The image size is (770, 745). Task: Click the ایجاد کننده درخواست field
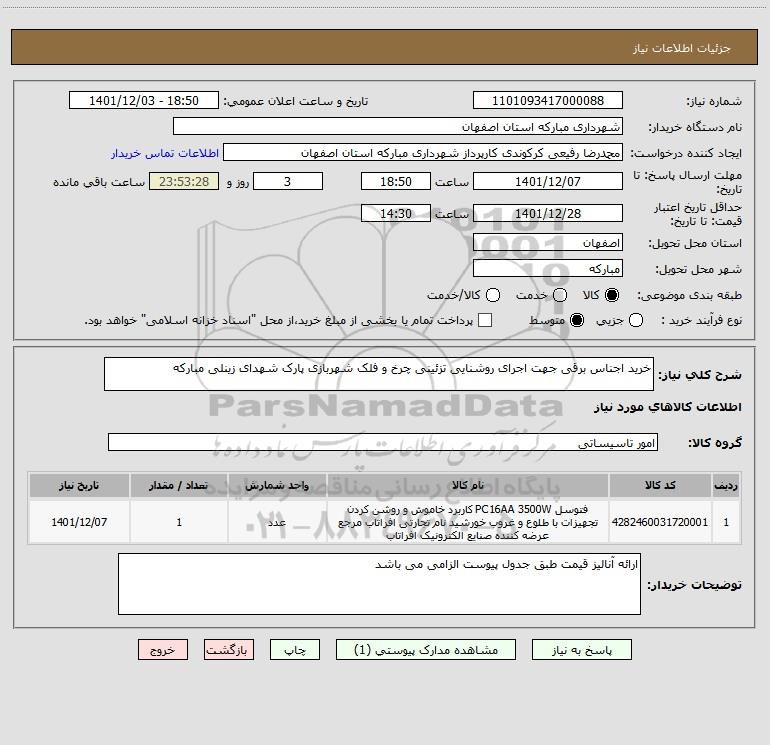[423, 153]
